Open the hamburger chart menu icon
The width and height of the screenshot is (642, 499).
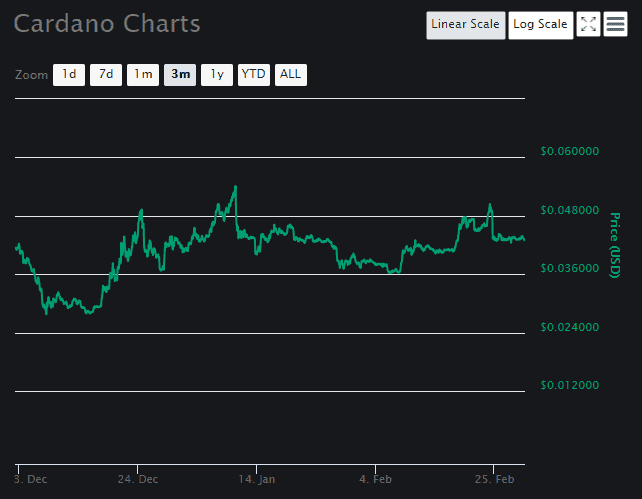(615, 24)
